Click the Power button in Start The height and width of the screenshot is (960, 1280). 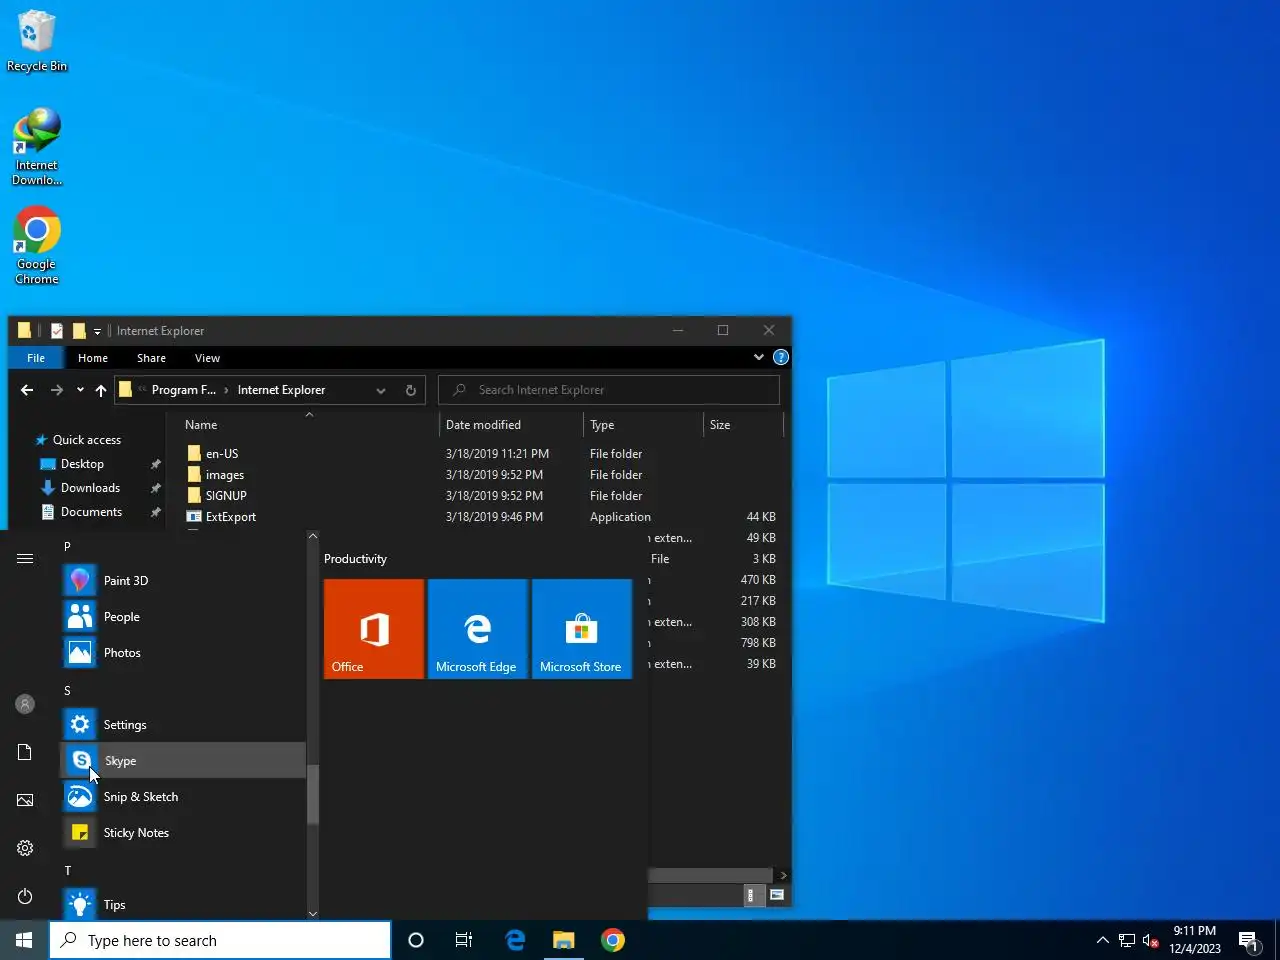pyautogui.click(x=25, y=896)
